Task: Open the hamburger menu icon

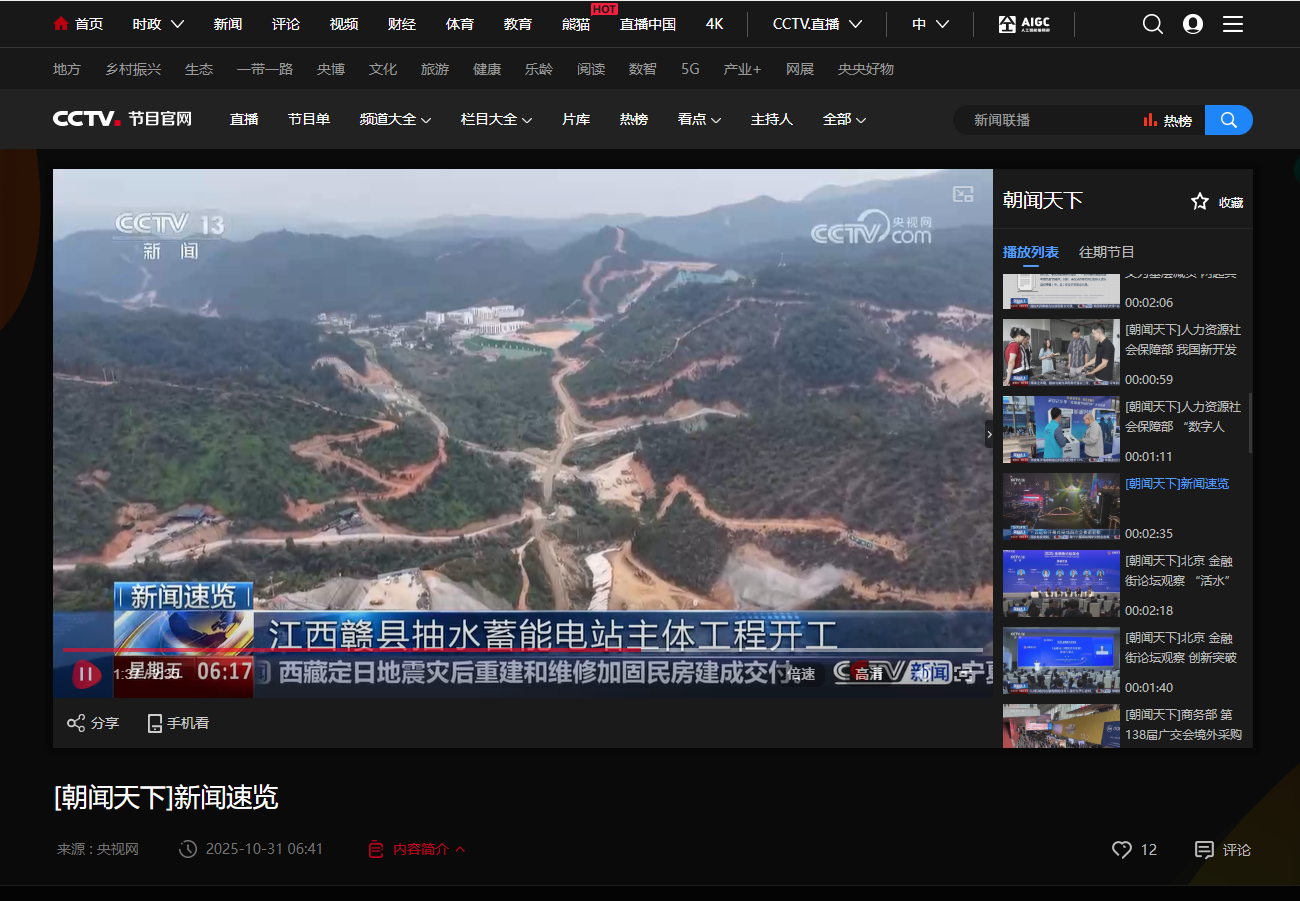Action: [x=1233, y=24]
